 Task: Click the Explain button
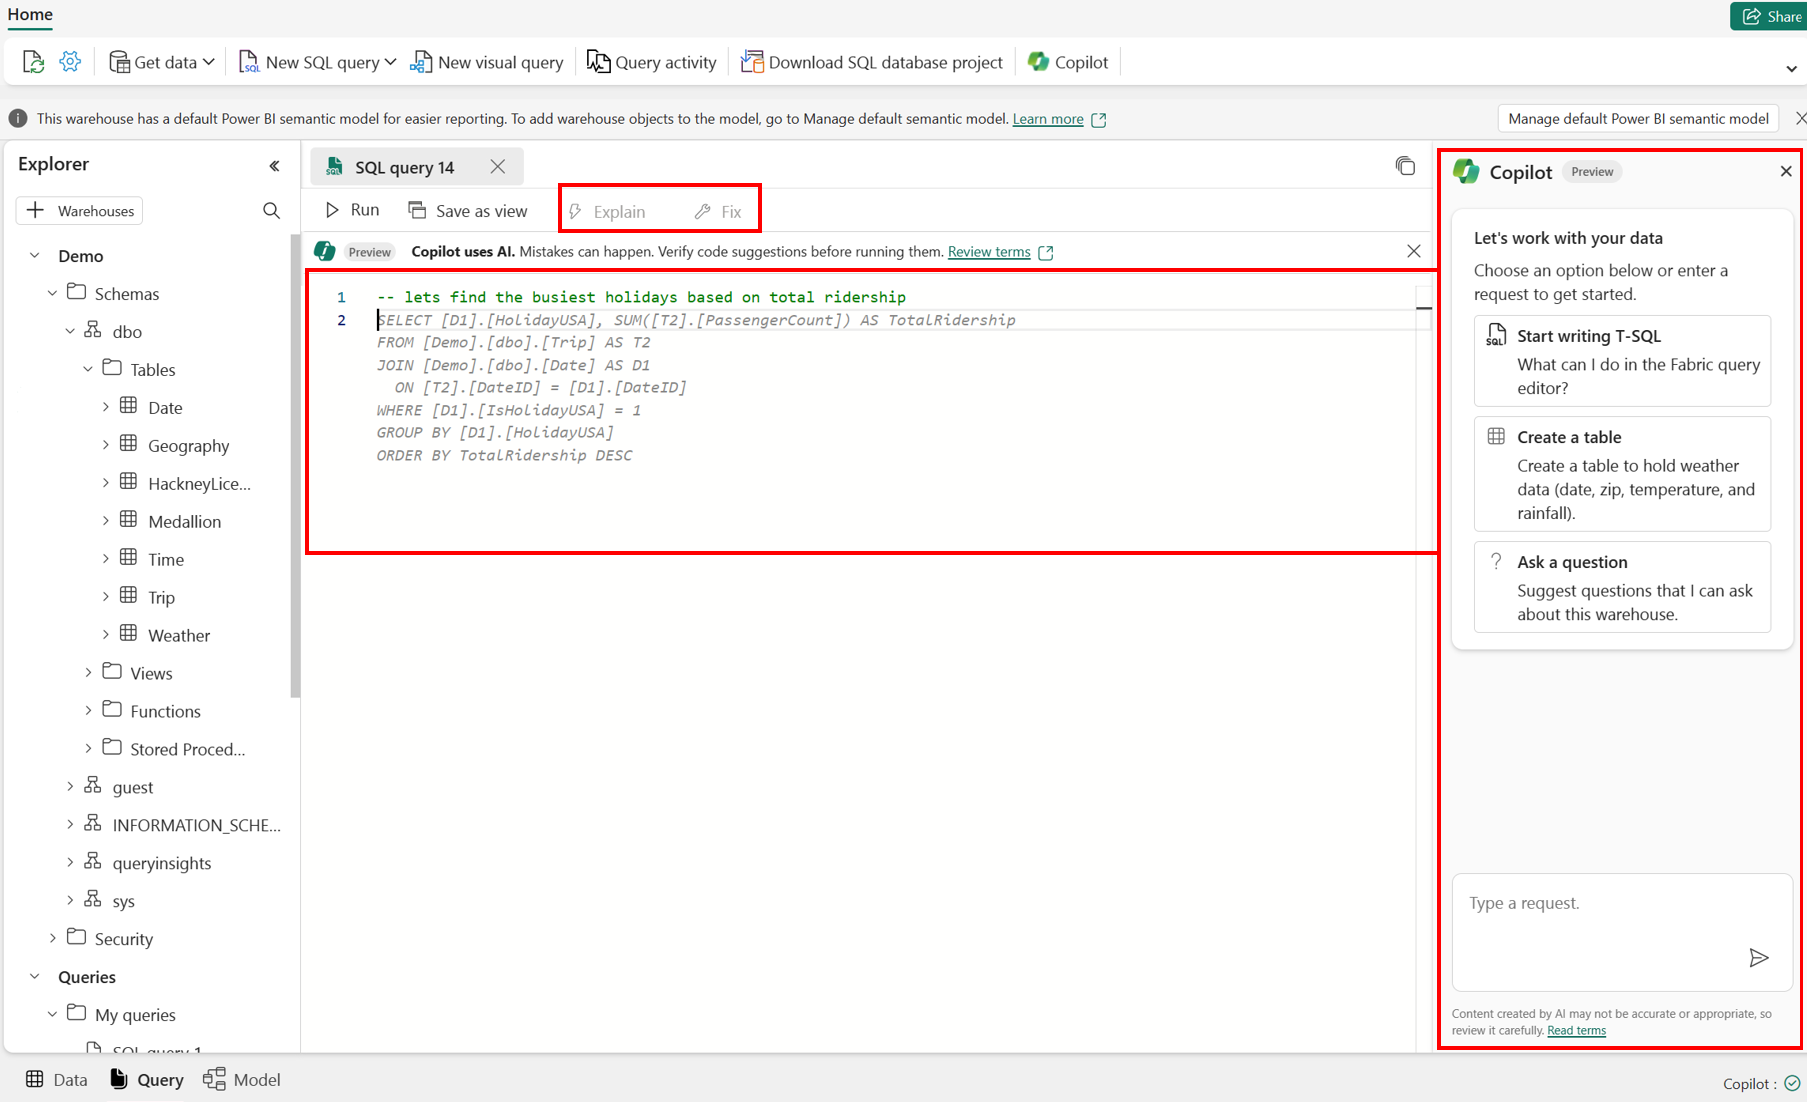pyautogui.click(x=607, y=212)
